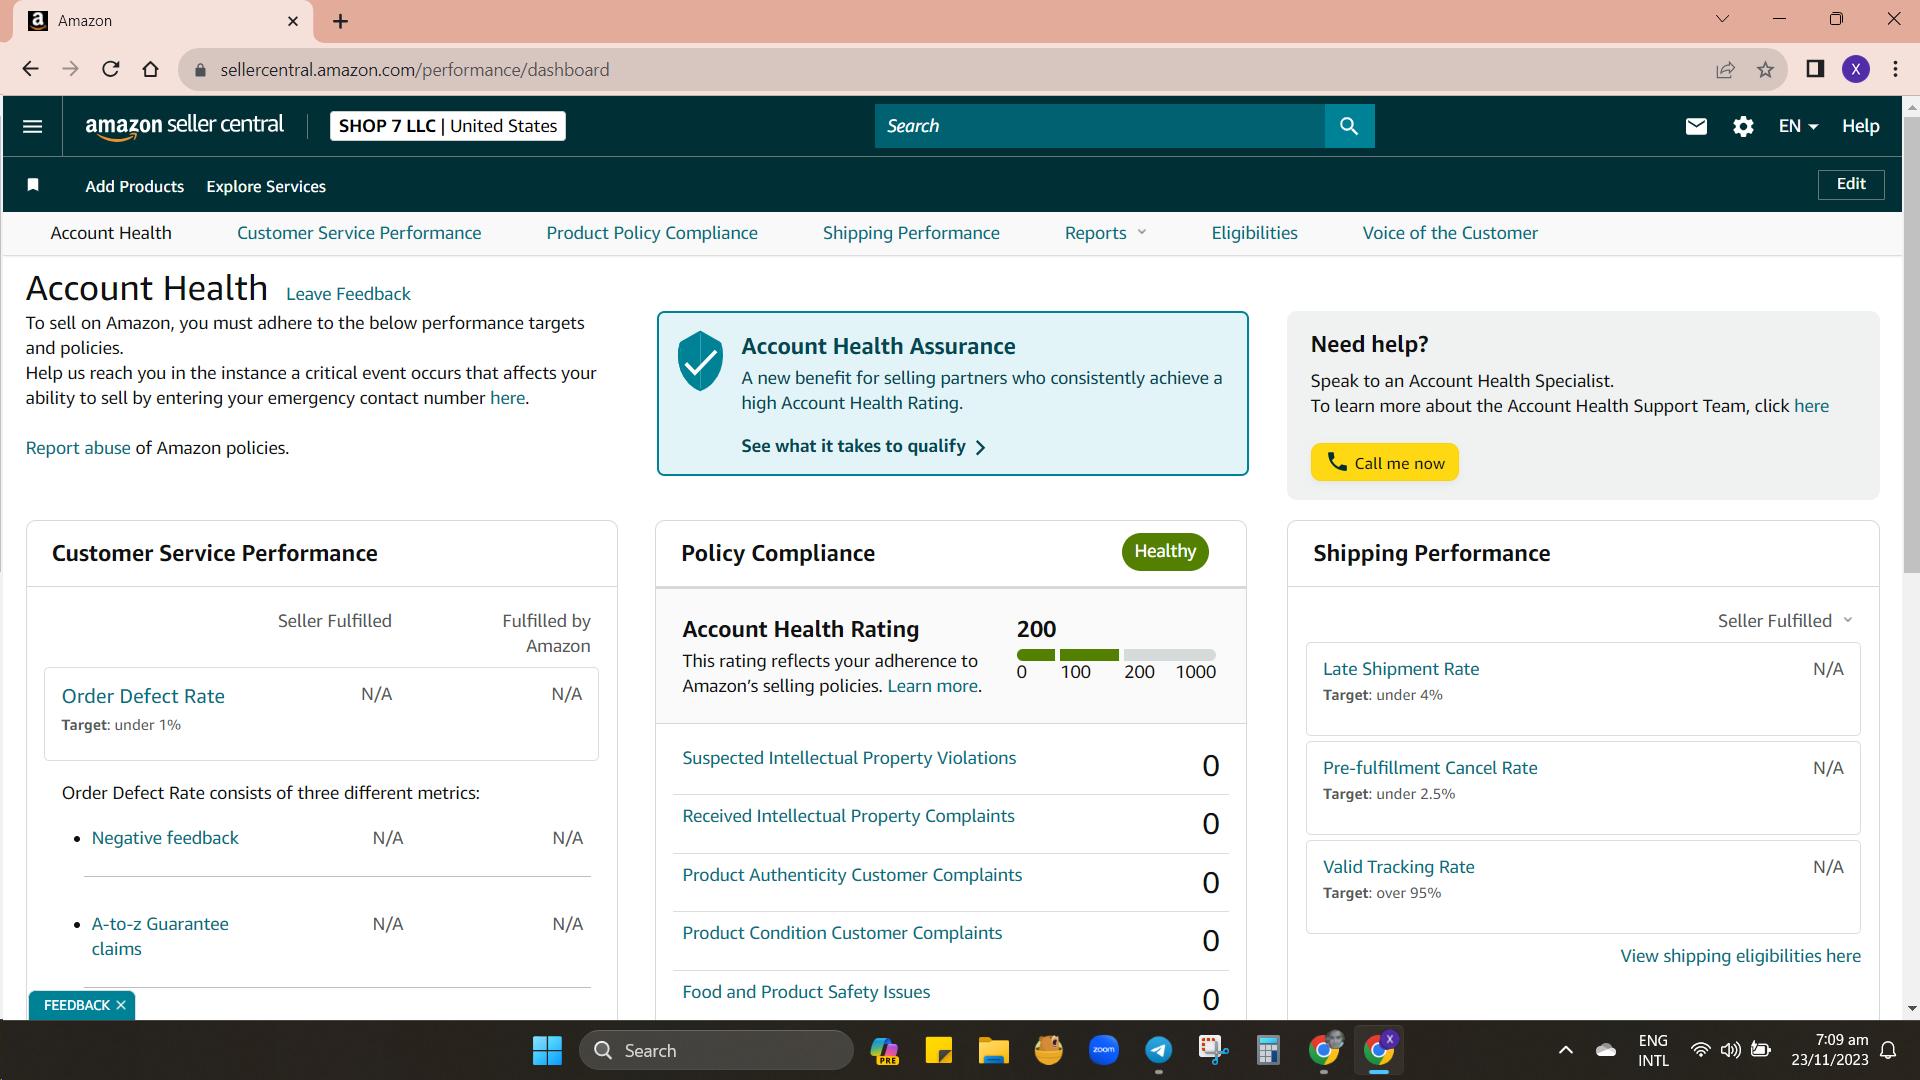Screen dimensions: 1920x1080
Task: Open the notifications bell in the taskbar
Action: pyautogui.click(x=1888, y=1050)
